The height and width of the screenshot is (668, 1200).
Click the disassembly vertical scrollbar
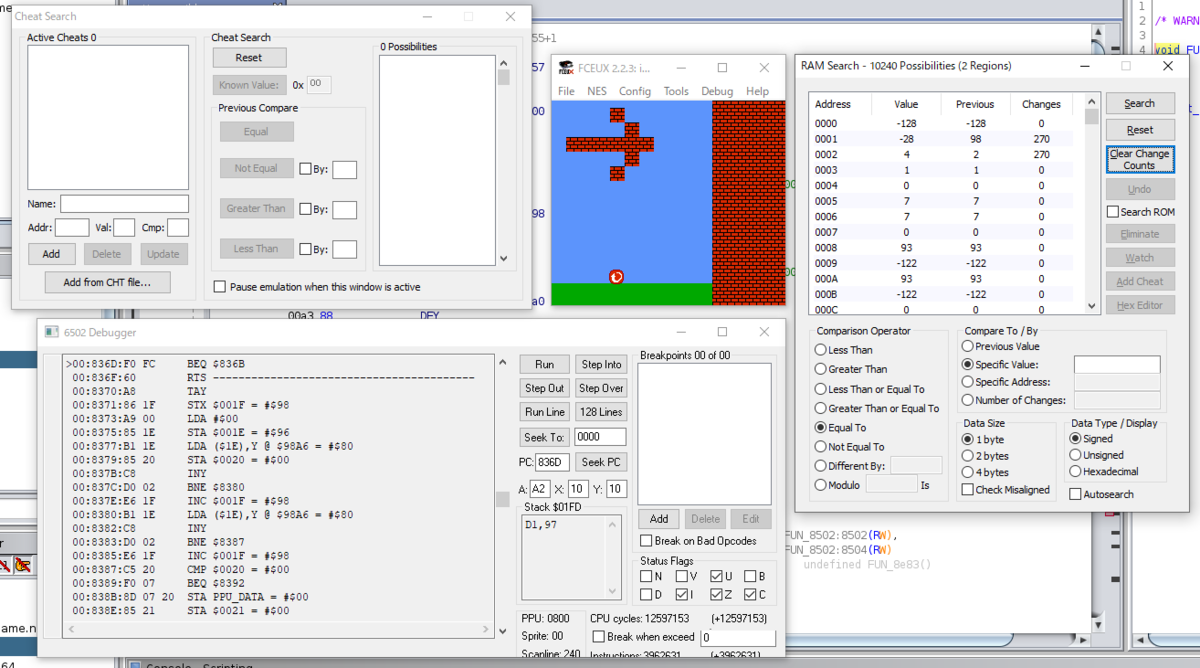point(503,496)
